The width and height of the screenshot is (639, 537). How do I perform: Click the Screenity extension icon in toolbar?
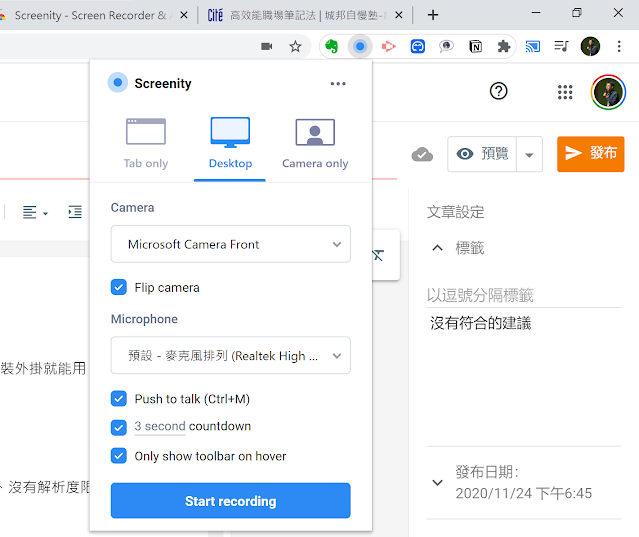pos(360,46)
